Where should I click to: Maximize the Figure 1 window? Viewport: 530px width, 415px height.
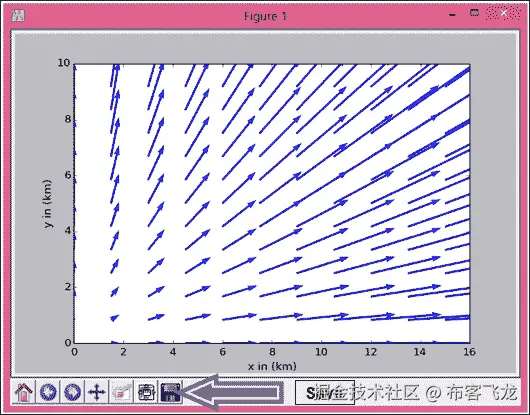tap(475, 14)
